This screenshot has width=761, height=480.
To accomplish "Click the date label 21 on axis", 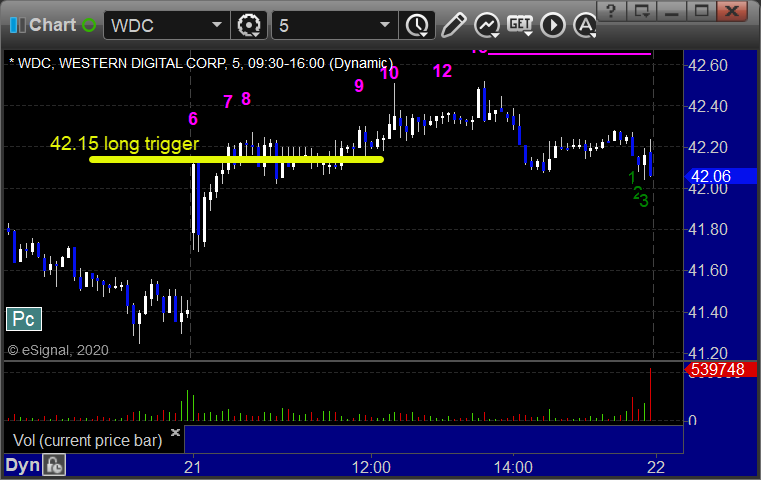I will tap(192, 467).
